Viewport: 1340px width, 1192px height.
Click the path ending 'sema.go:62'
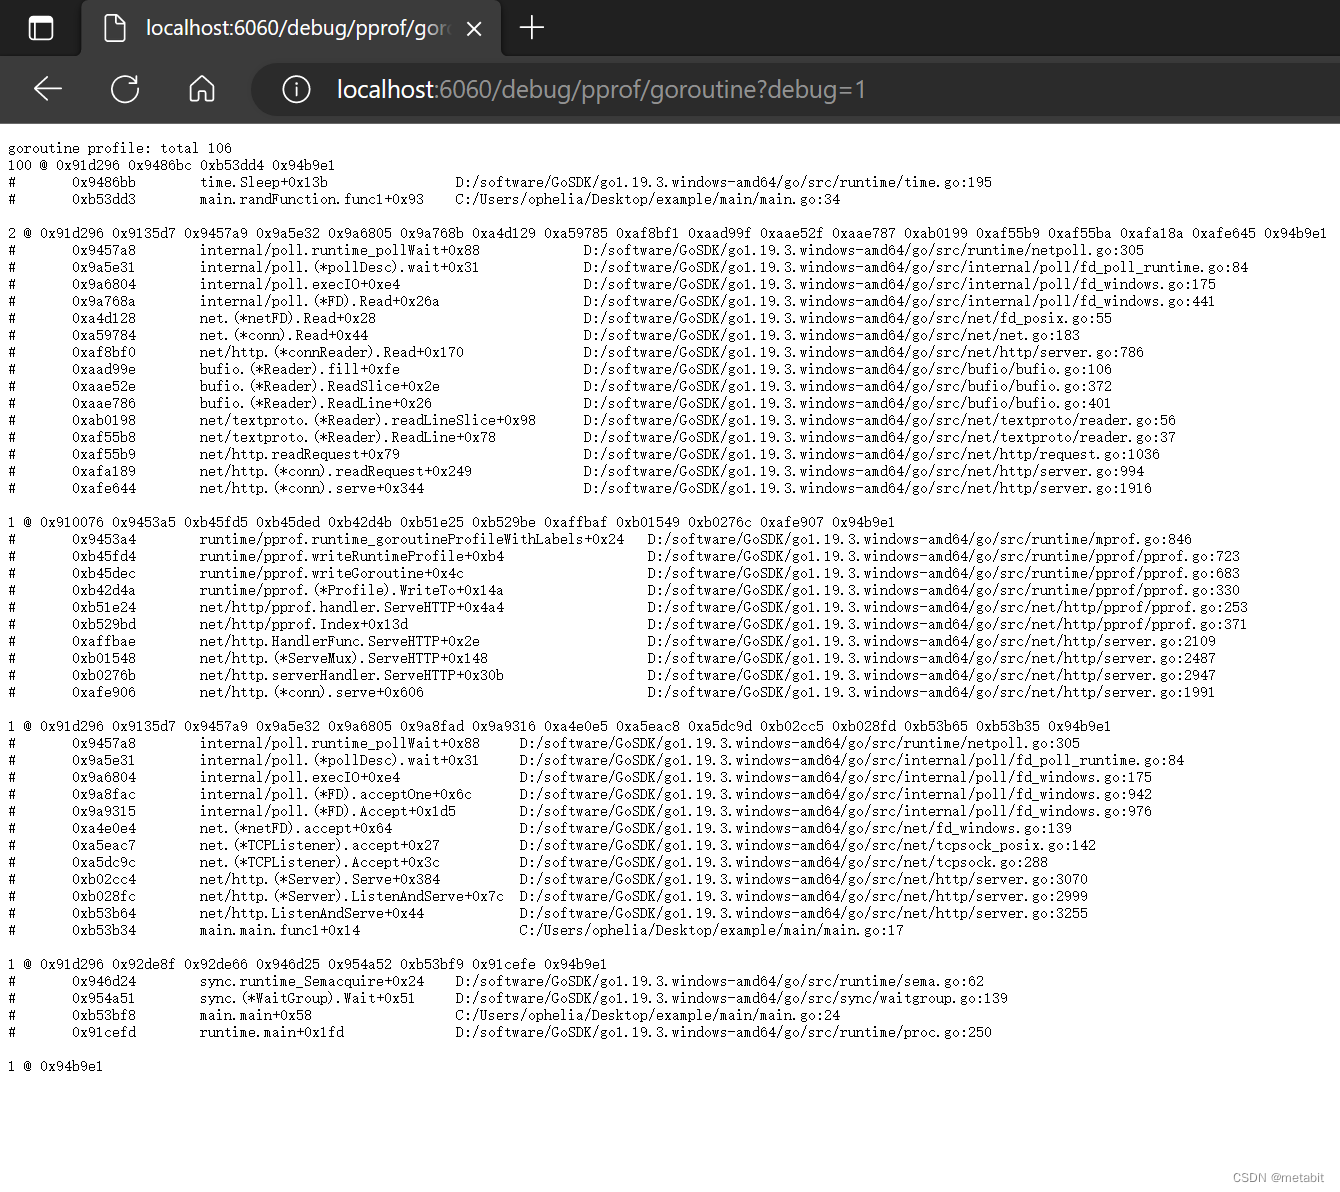point(719,981)
